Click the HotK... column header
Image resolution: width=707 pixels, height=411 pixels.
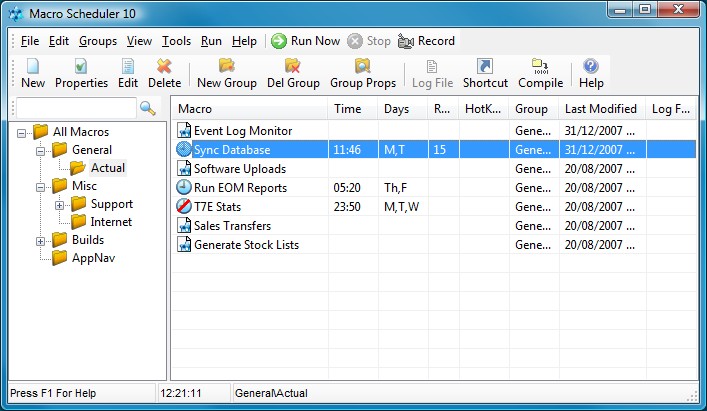pyautogui.click(x=484, y=109)
